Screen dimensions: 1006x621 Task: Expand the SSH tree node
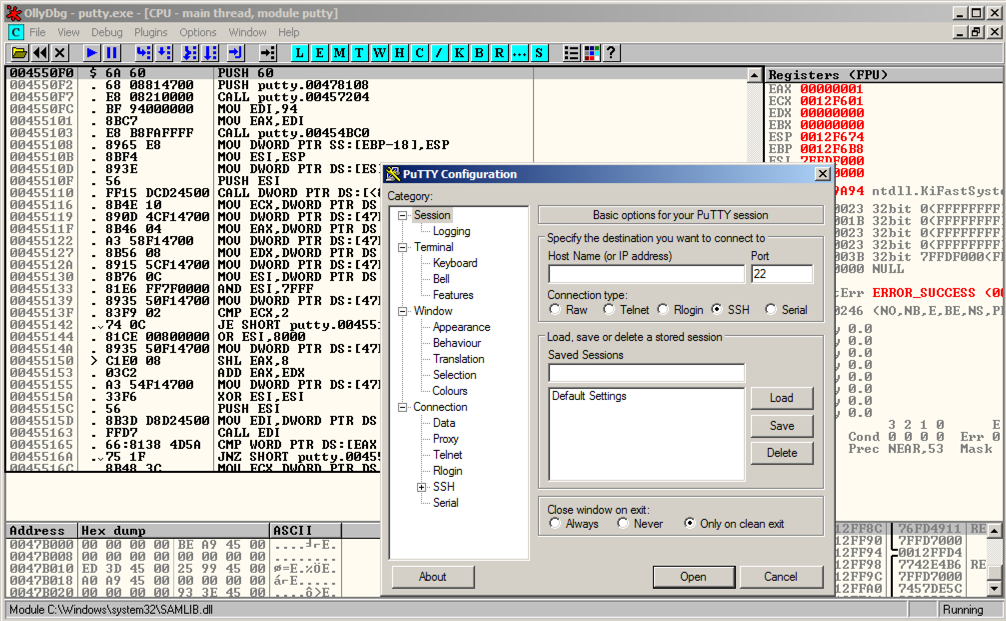(422, 487)
